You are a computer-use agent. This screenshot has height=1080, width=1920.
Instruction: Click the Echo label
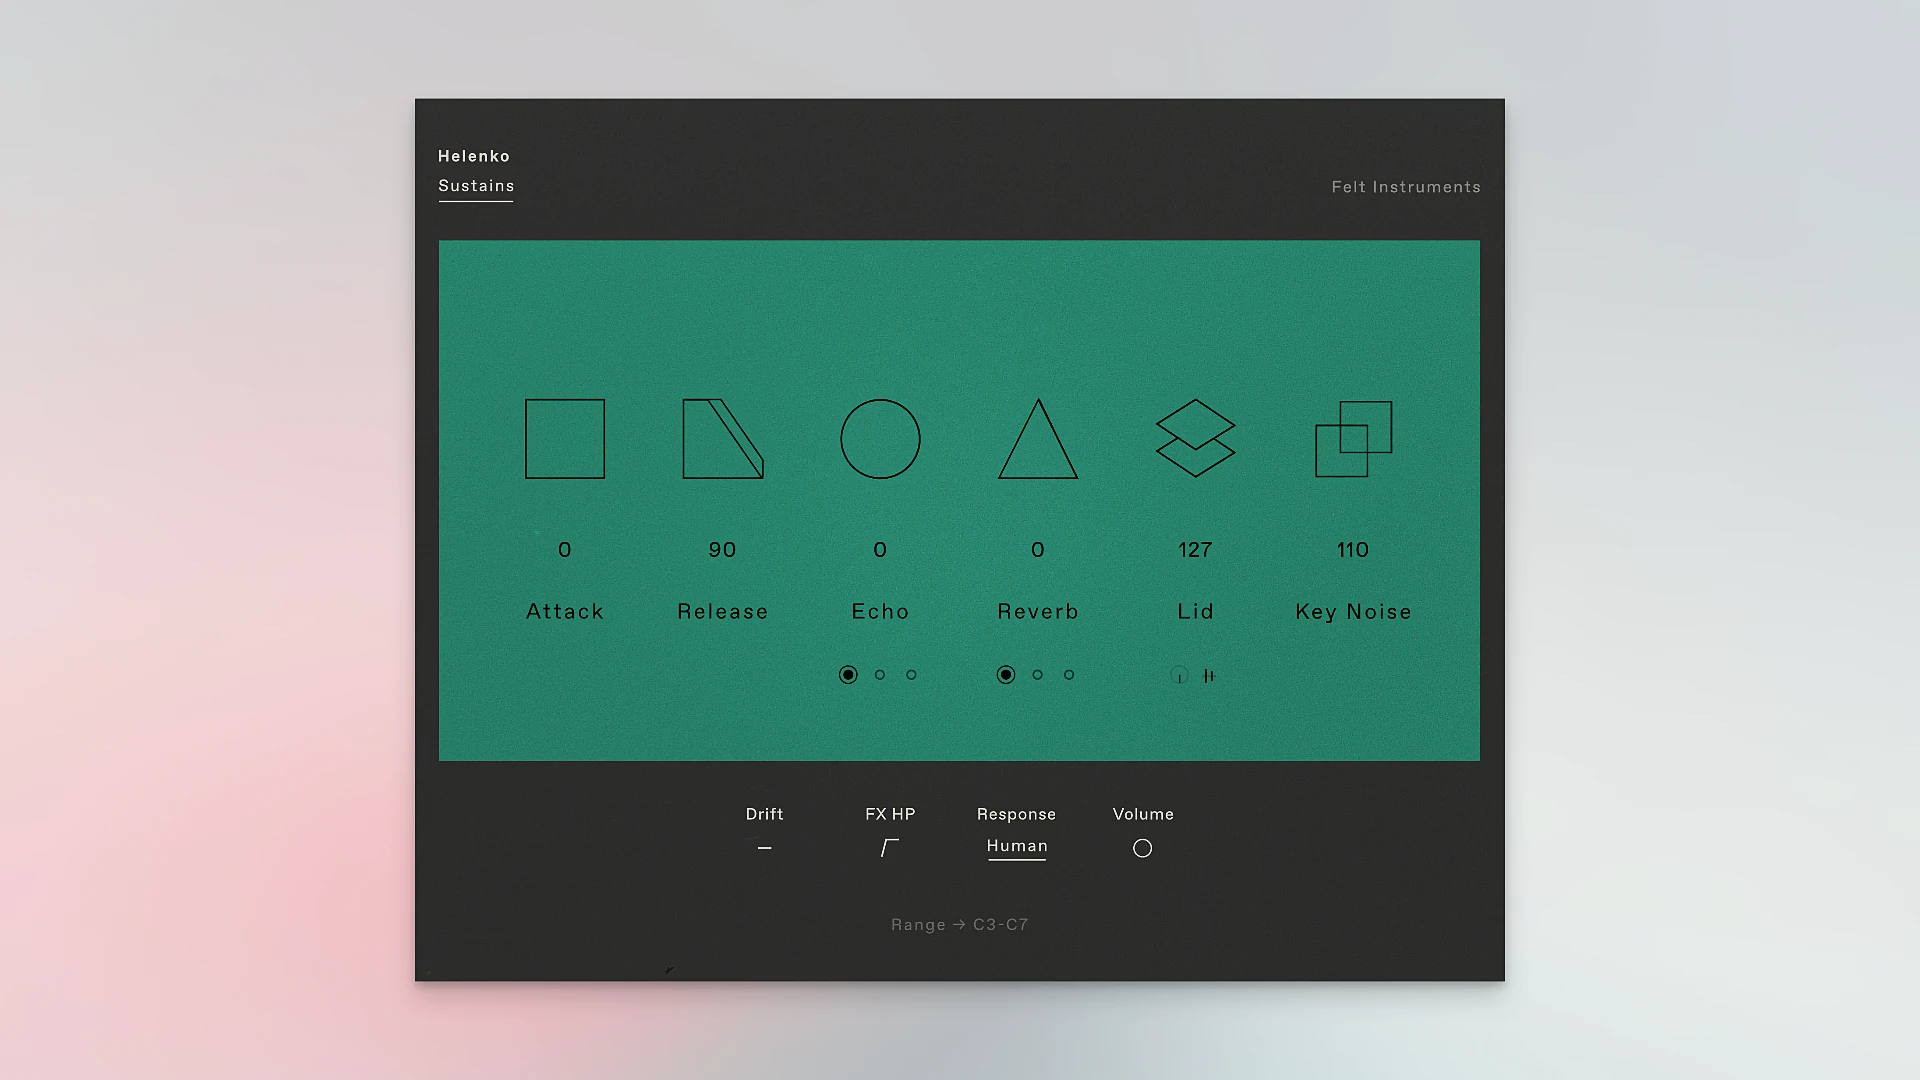(880, 612)
